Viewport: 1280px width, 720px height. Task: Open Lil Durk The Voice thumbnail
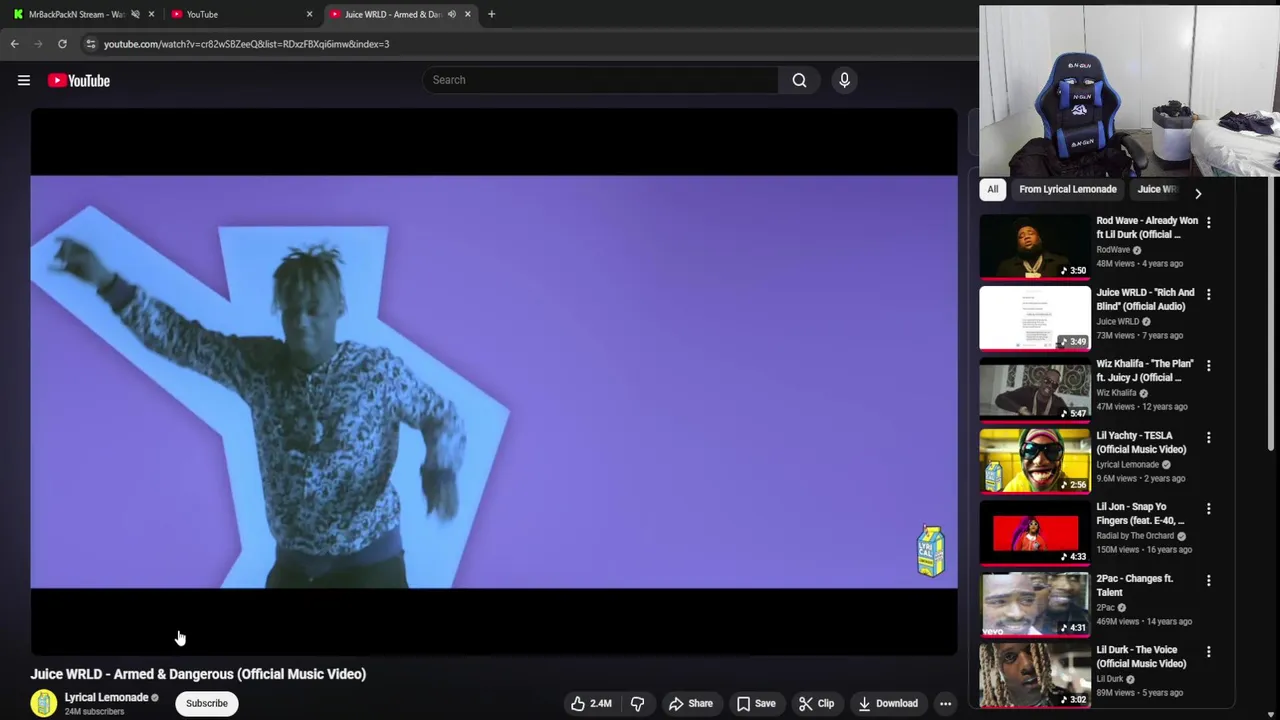click(1035, 675)
